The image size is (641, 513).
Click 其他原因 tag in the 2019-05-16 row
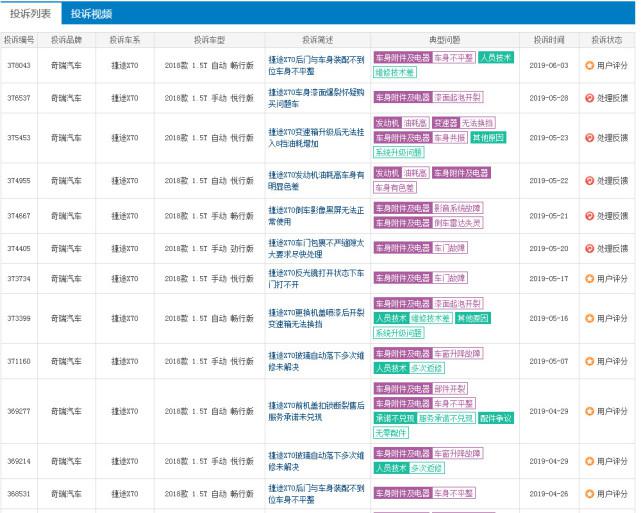(473, 318)
